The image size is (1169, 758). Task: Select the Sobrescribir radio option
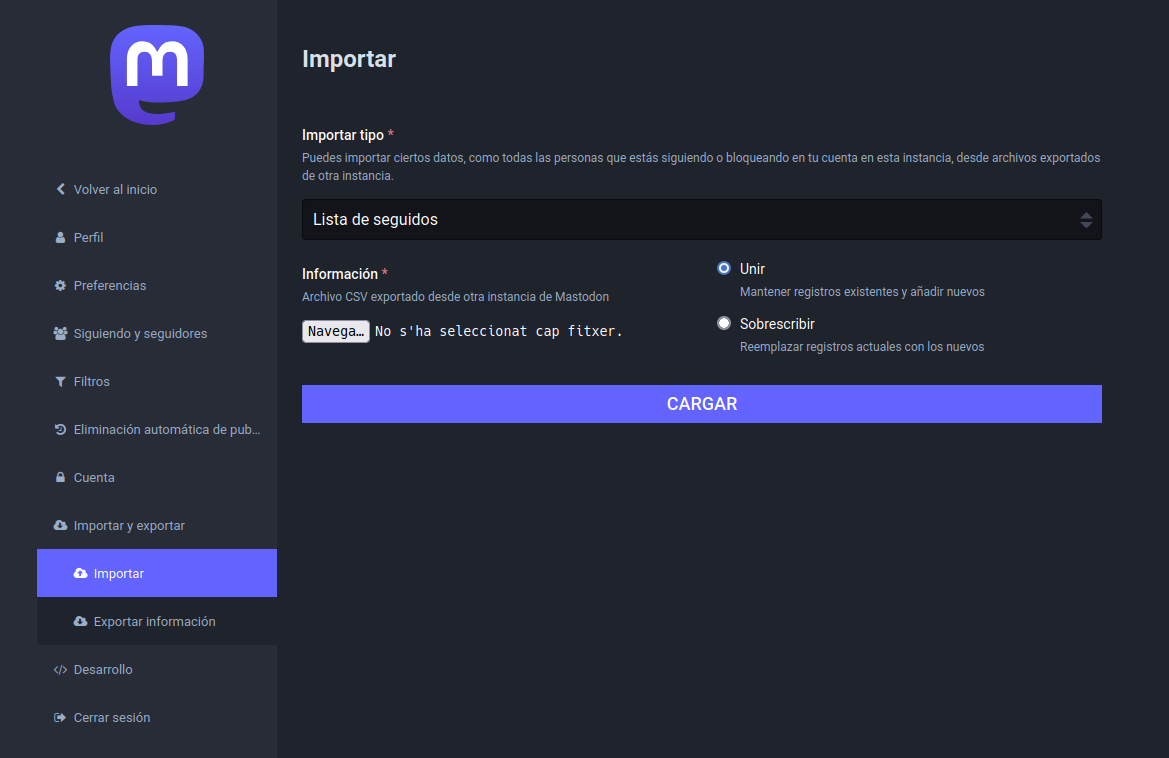[x=724, y=323]
